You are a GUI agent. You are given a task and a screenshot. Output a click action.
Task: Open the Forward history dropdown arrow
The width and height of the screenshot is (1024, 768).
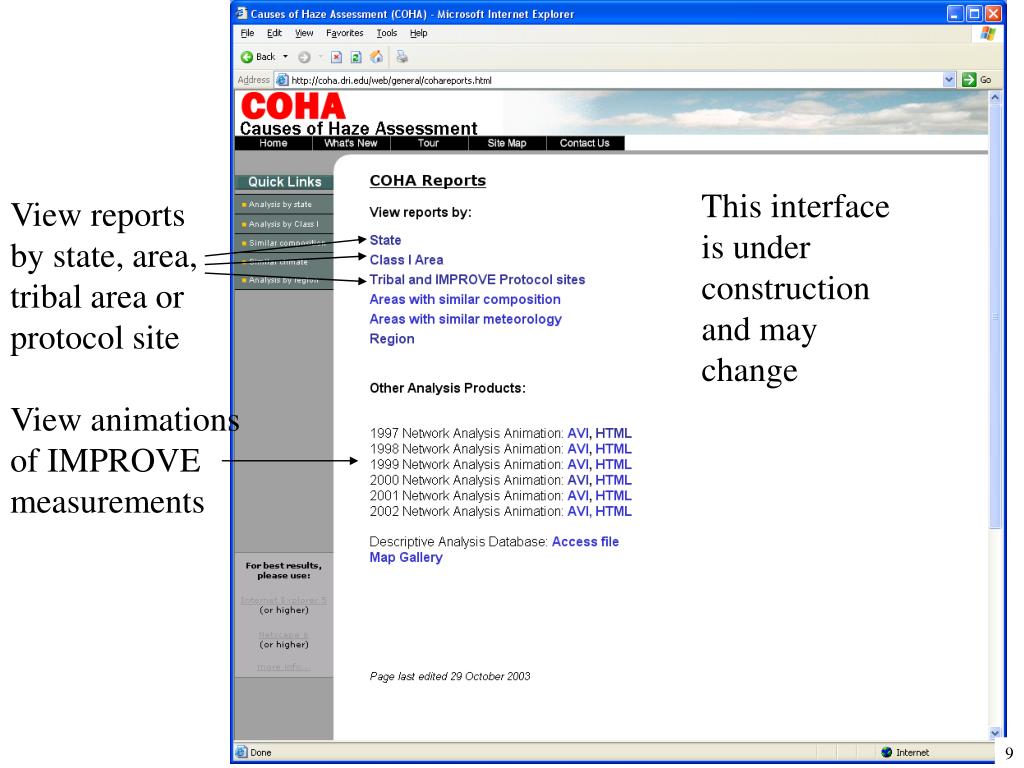pyautogui.click(x=320, y=57)
